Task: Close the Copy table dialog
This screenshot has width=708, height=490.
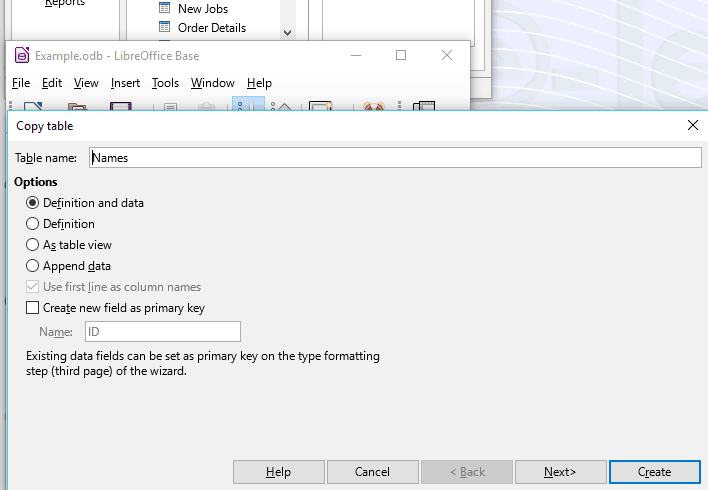Action: coord(693,125)
